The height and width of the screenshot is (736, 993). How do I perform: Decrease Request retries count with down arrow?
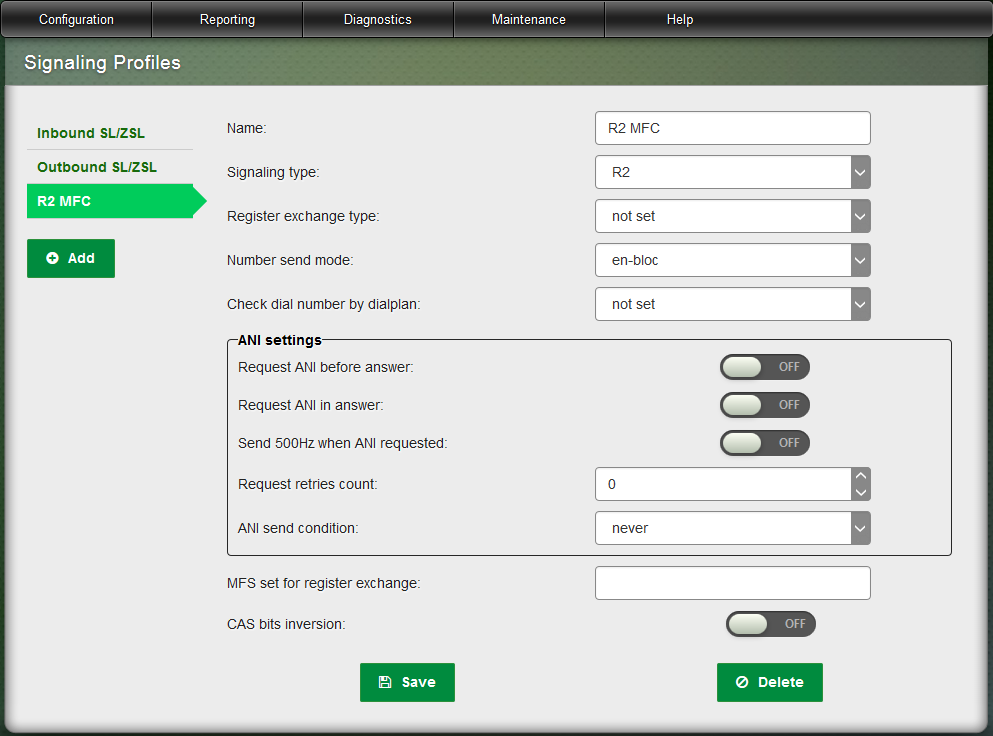[860, 492]
